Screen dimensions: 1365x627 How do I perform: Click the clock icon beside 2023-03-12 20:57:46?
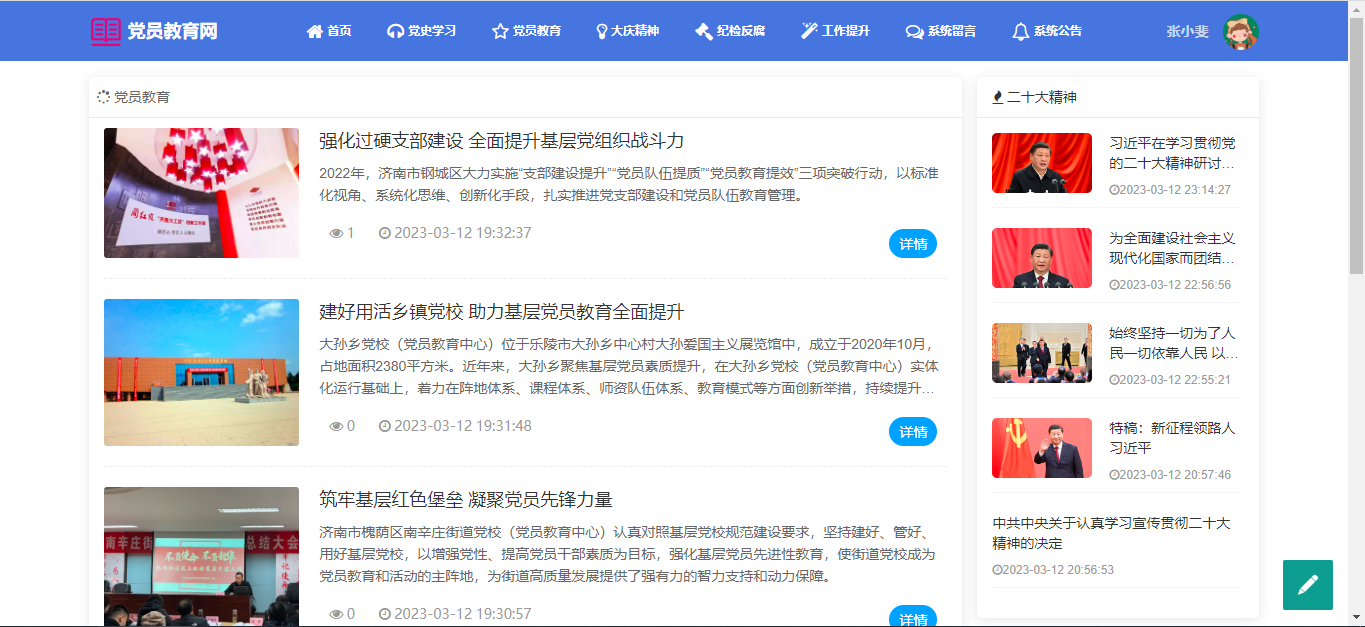click(1114, 475)
